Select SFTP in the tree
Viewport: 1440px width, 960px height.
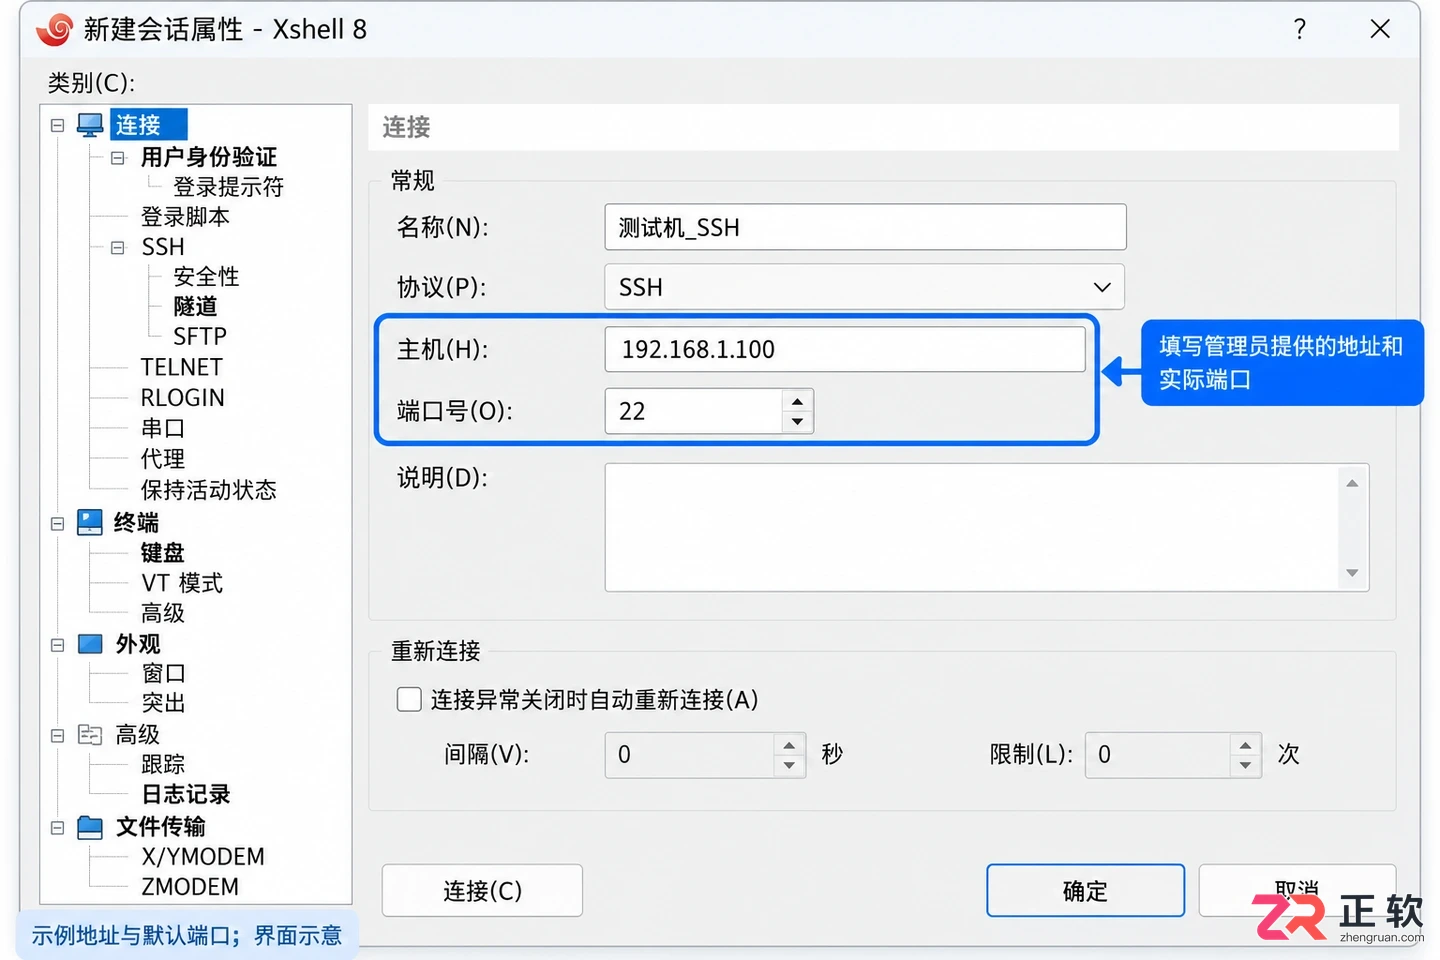pyautogui.click(x=200, y=336)
